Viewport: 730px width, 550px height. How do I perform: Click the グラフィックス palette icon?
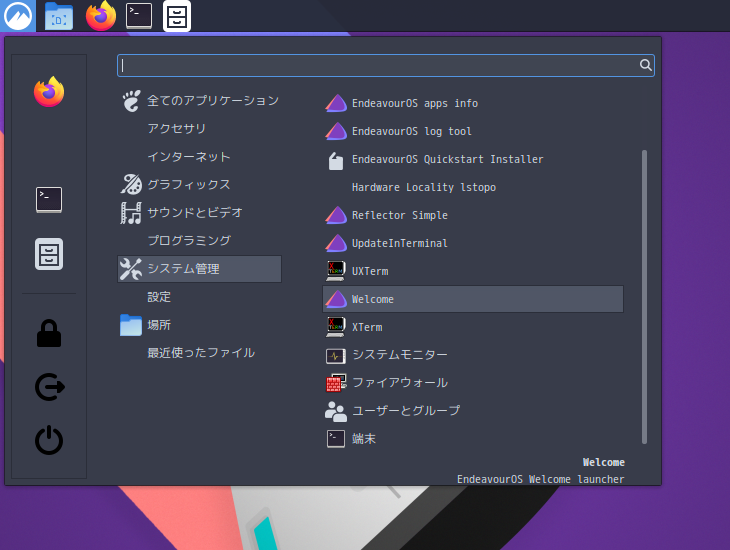(131, 184)
